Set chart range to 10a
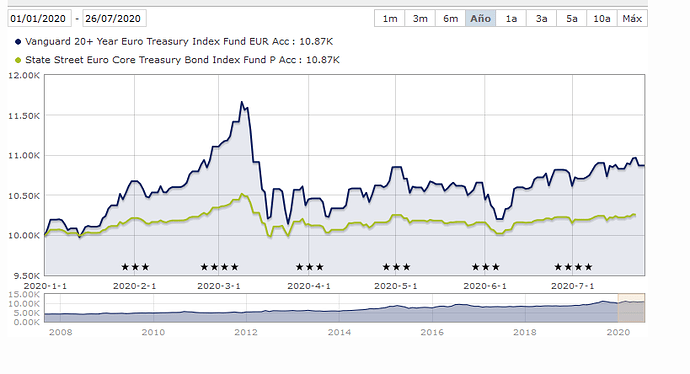The width and height of the screenshot is (690, 374). [602, 18]
